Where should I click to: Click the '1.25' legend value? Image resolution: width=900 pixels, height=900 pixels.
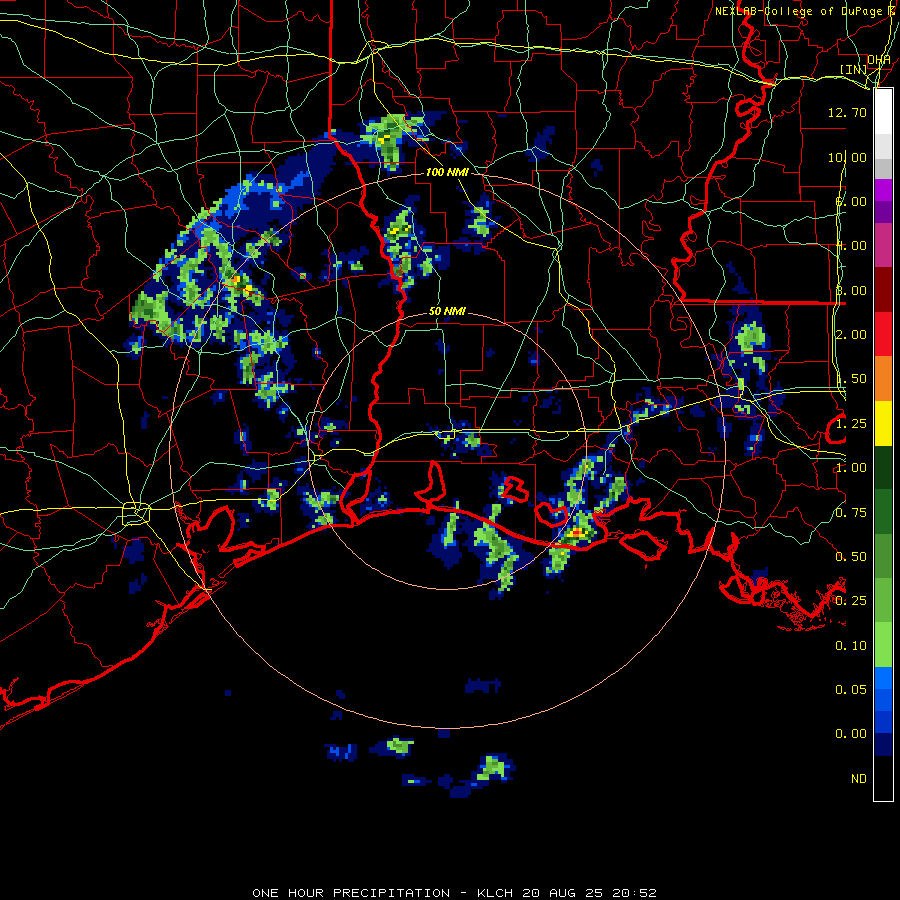(851, 424)
